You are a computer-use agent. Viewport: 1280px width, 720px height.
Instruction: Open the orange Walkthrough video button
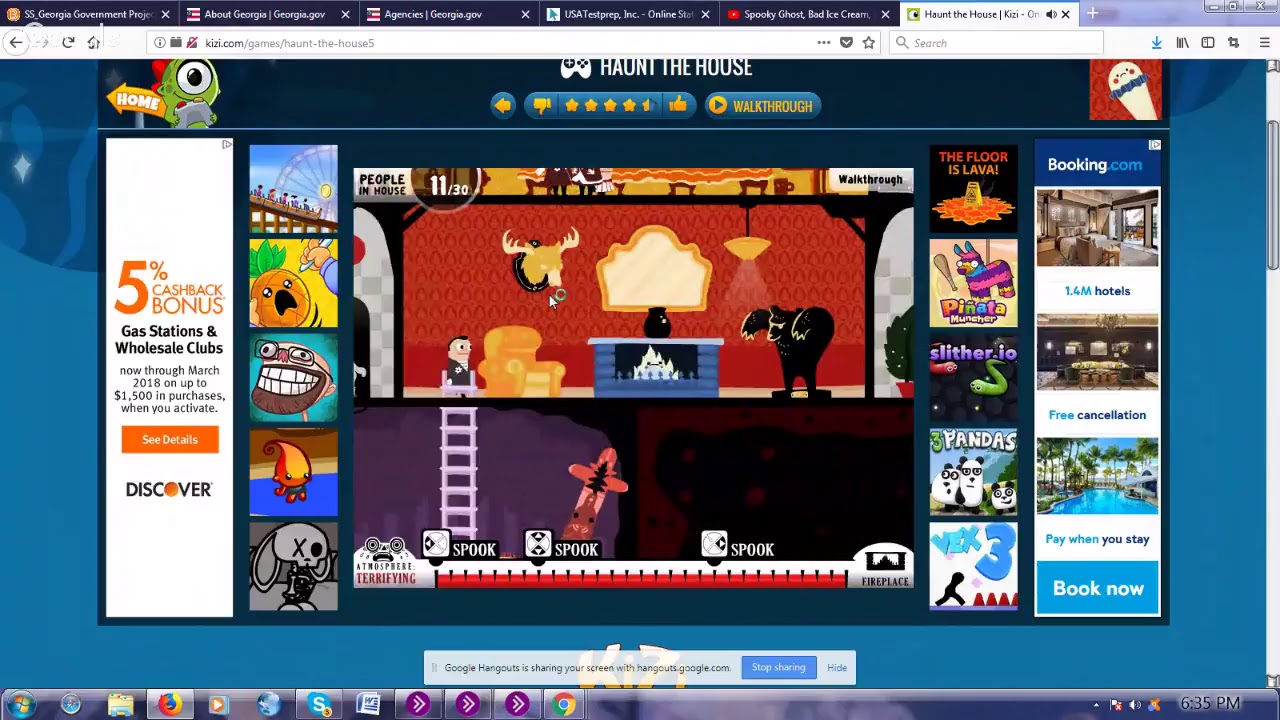point(763,105)
